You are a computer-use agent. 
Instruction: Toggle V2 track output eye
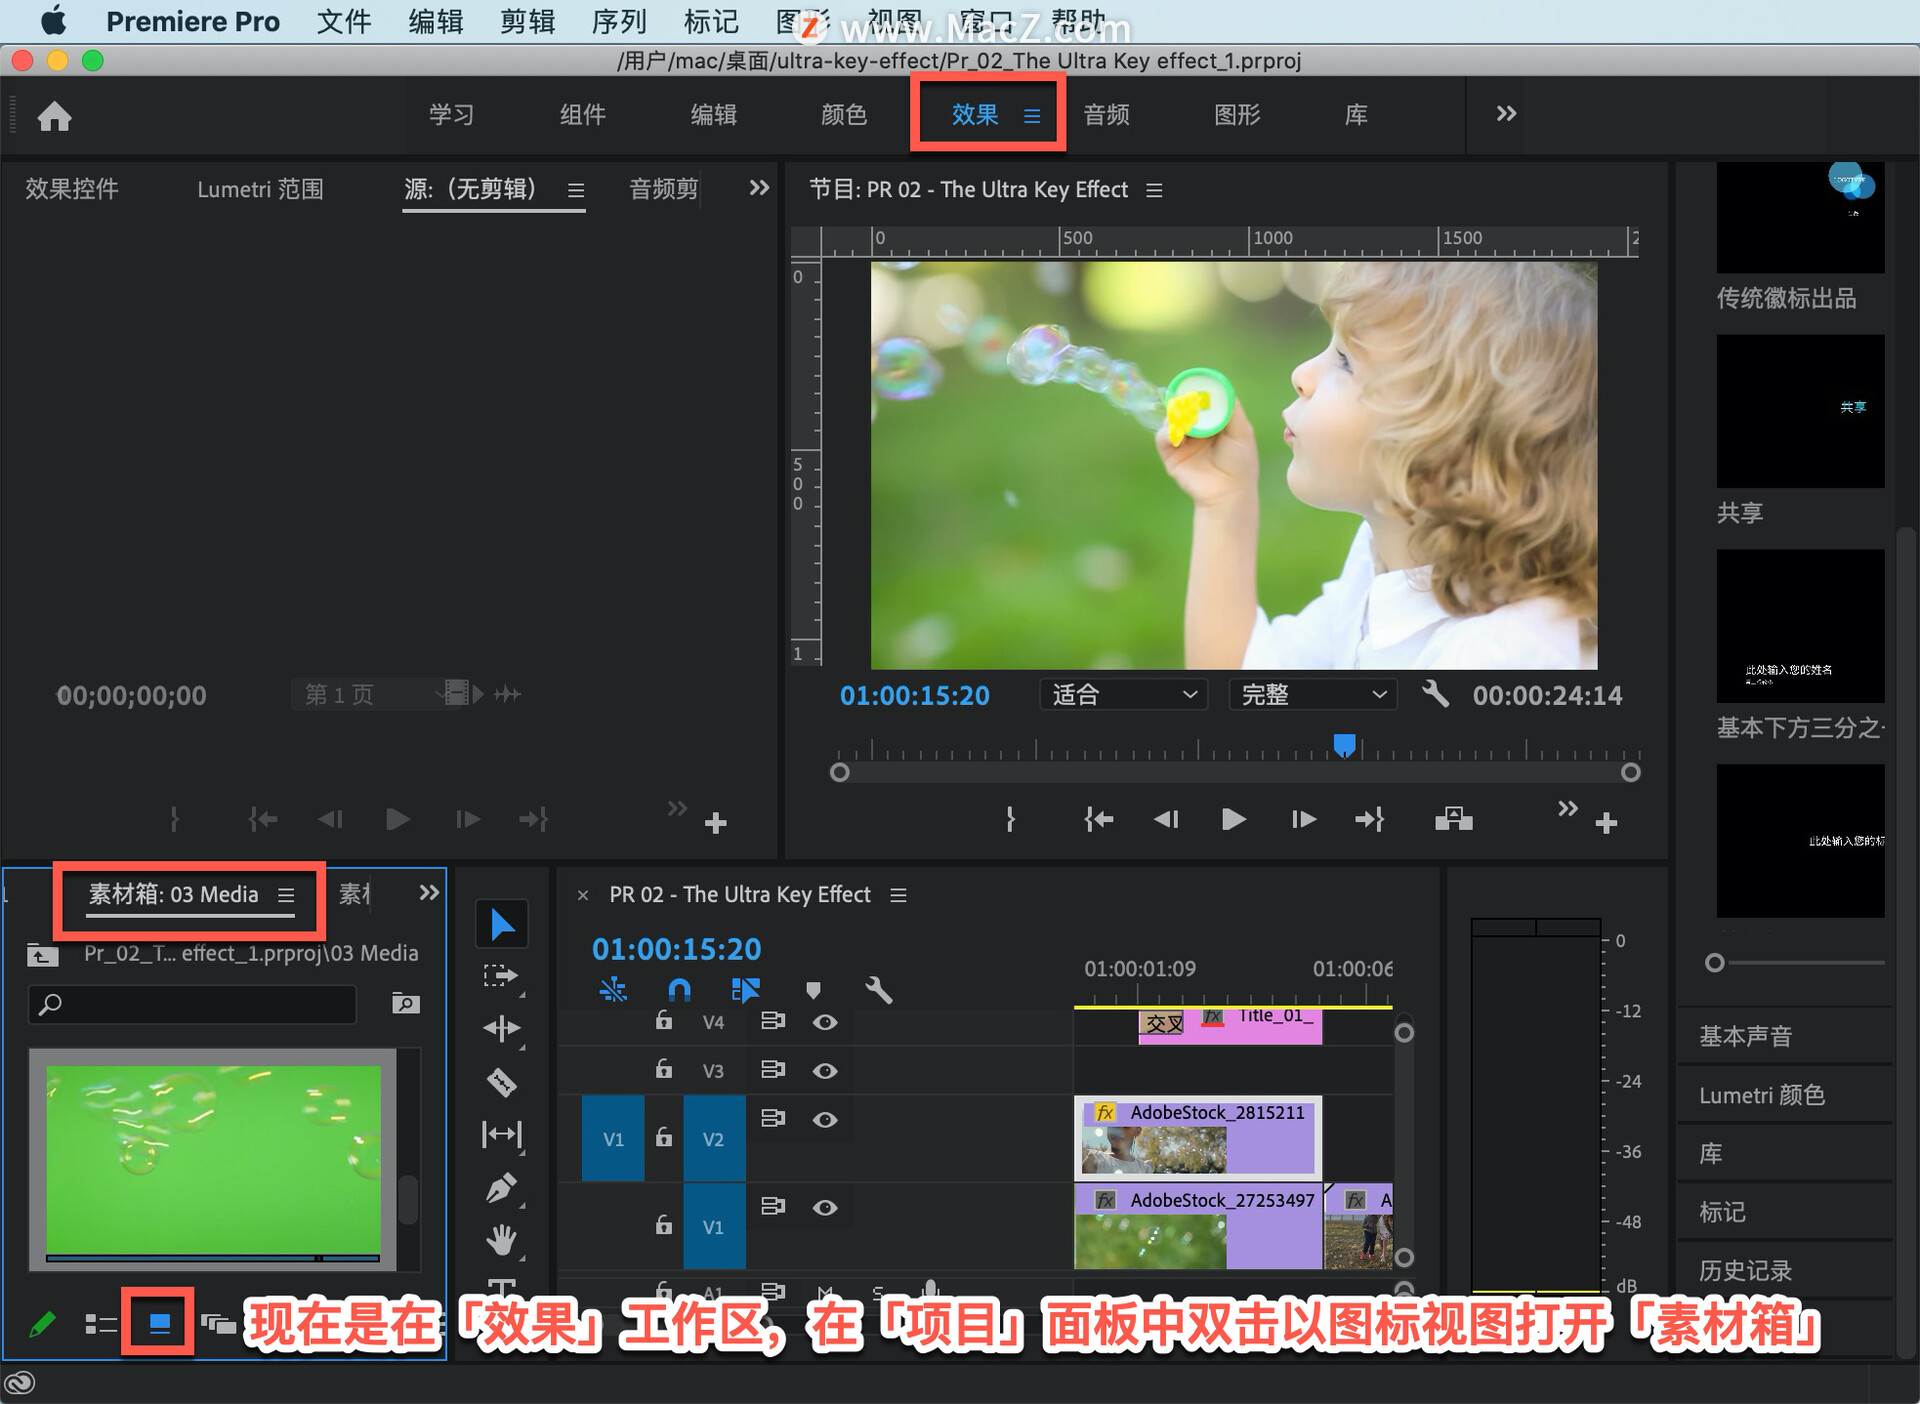(x=825, y=1119)
